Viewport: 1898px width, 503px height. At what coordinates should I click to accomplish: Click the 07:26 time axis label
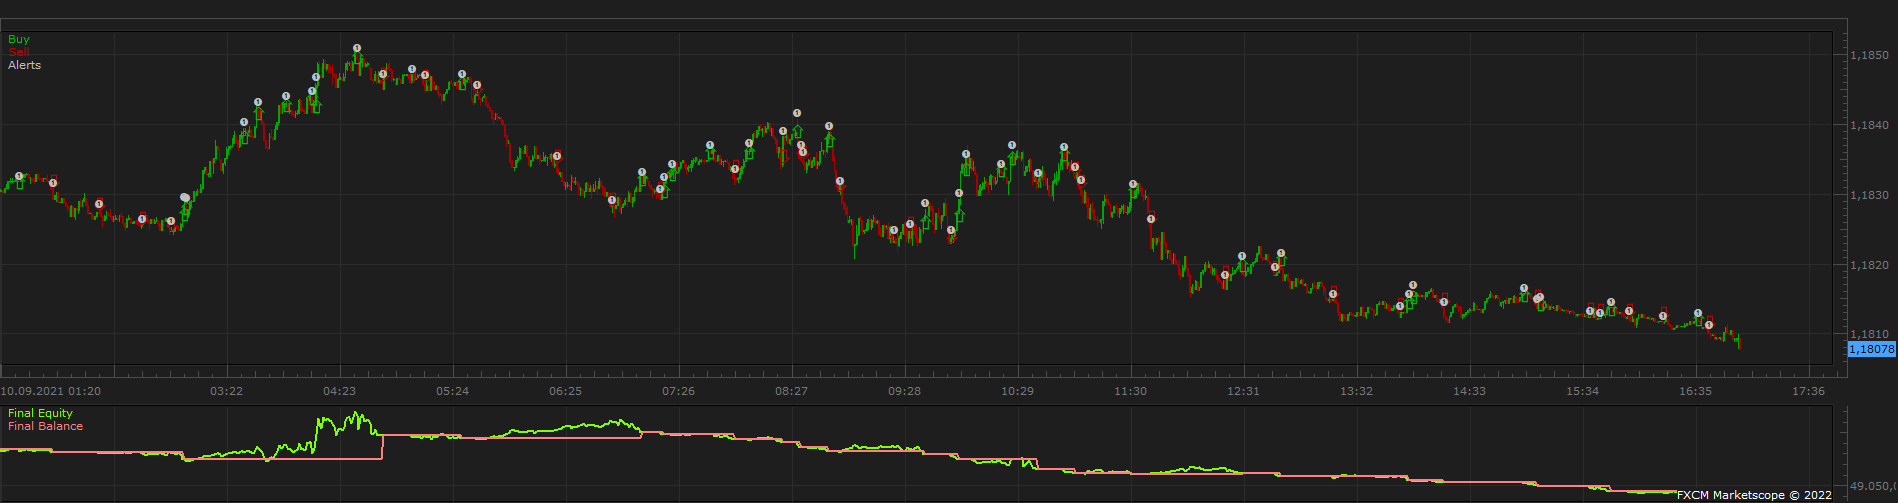(678, 391)
